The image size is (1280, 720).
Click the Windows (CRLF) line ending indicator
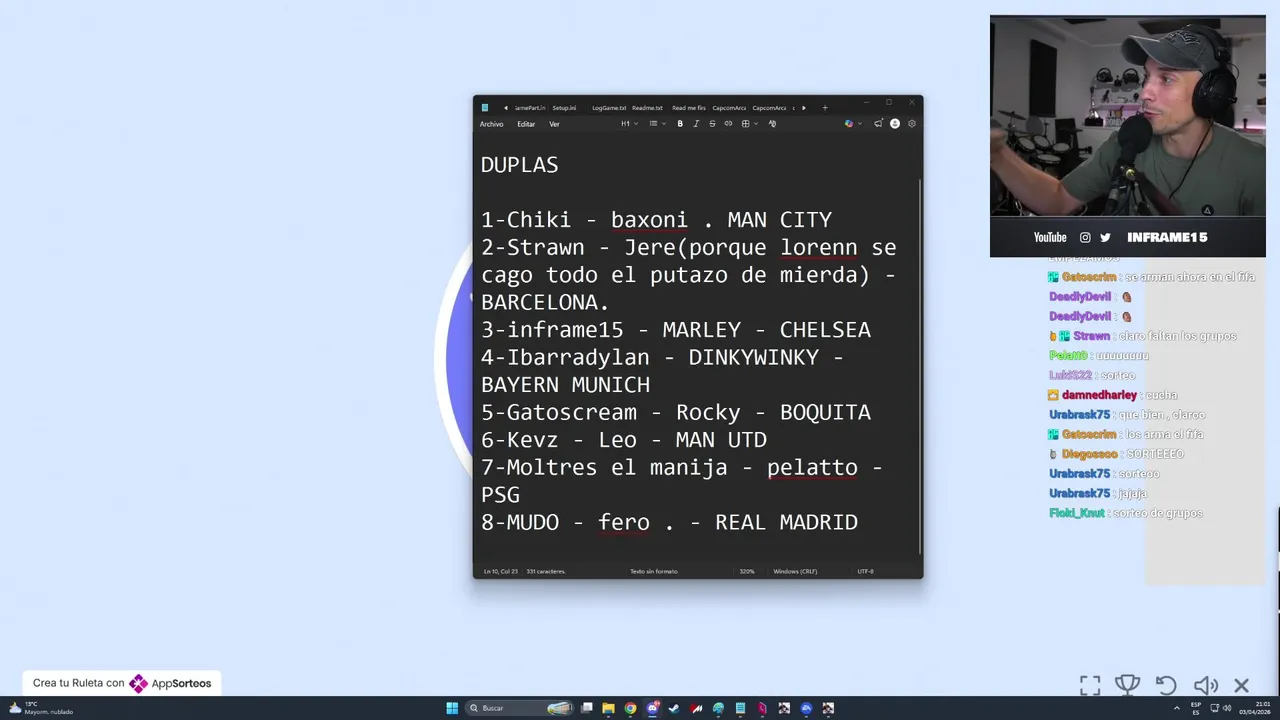click(x=795, y=571)
